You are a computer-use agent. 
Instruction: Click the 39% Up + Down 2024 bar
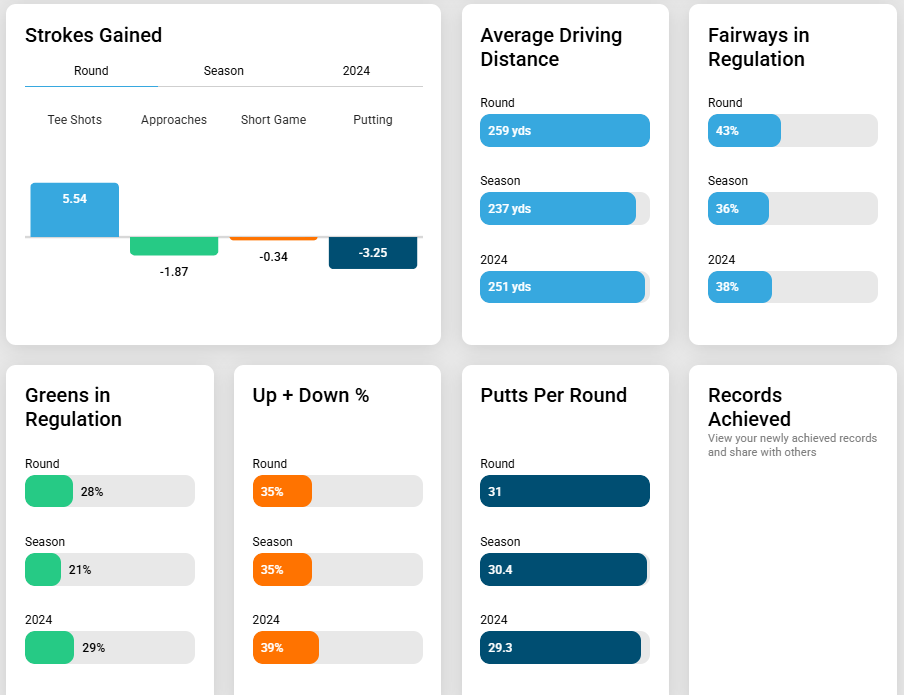(286, 648)
